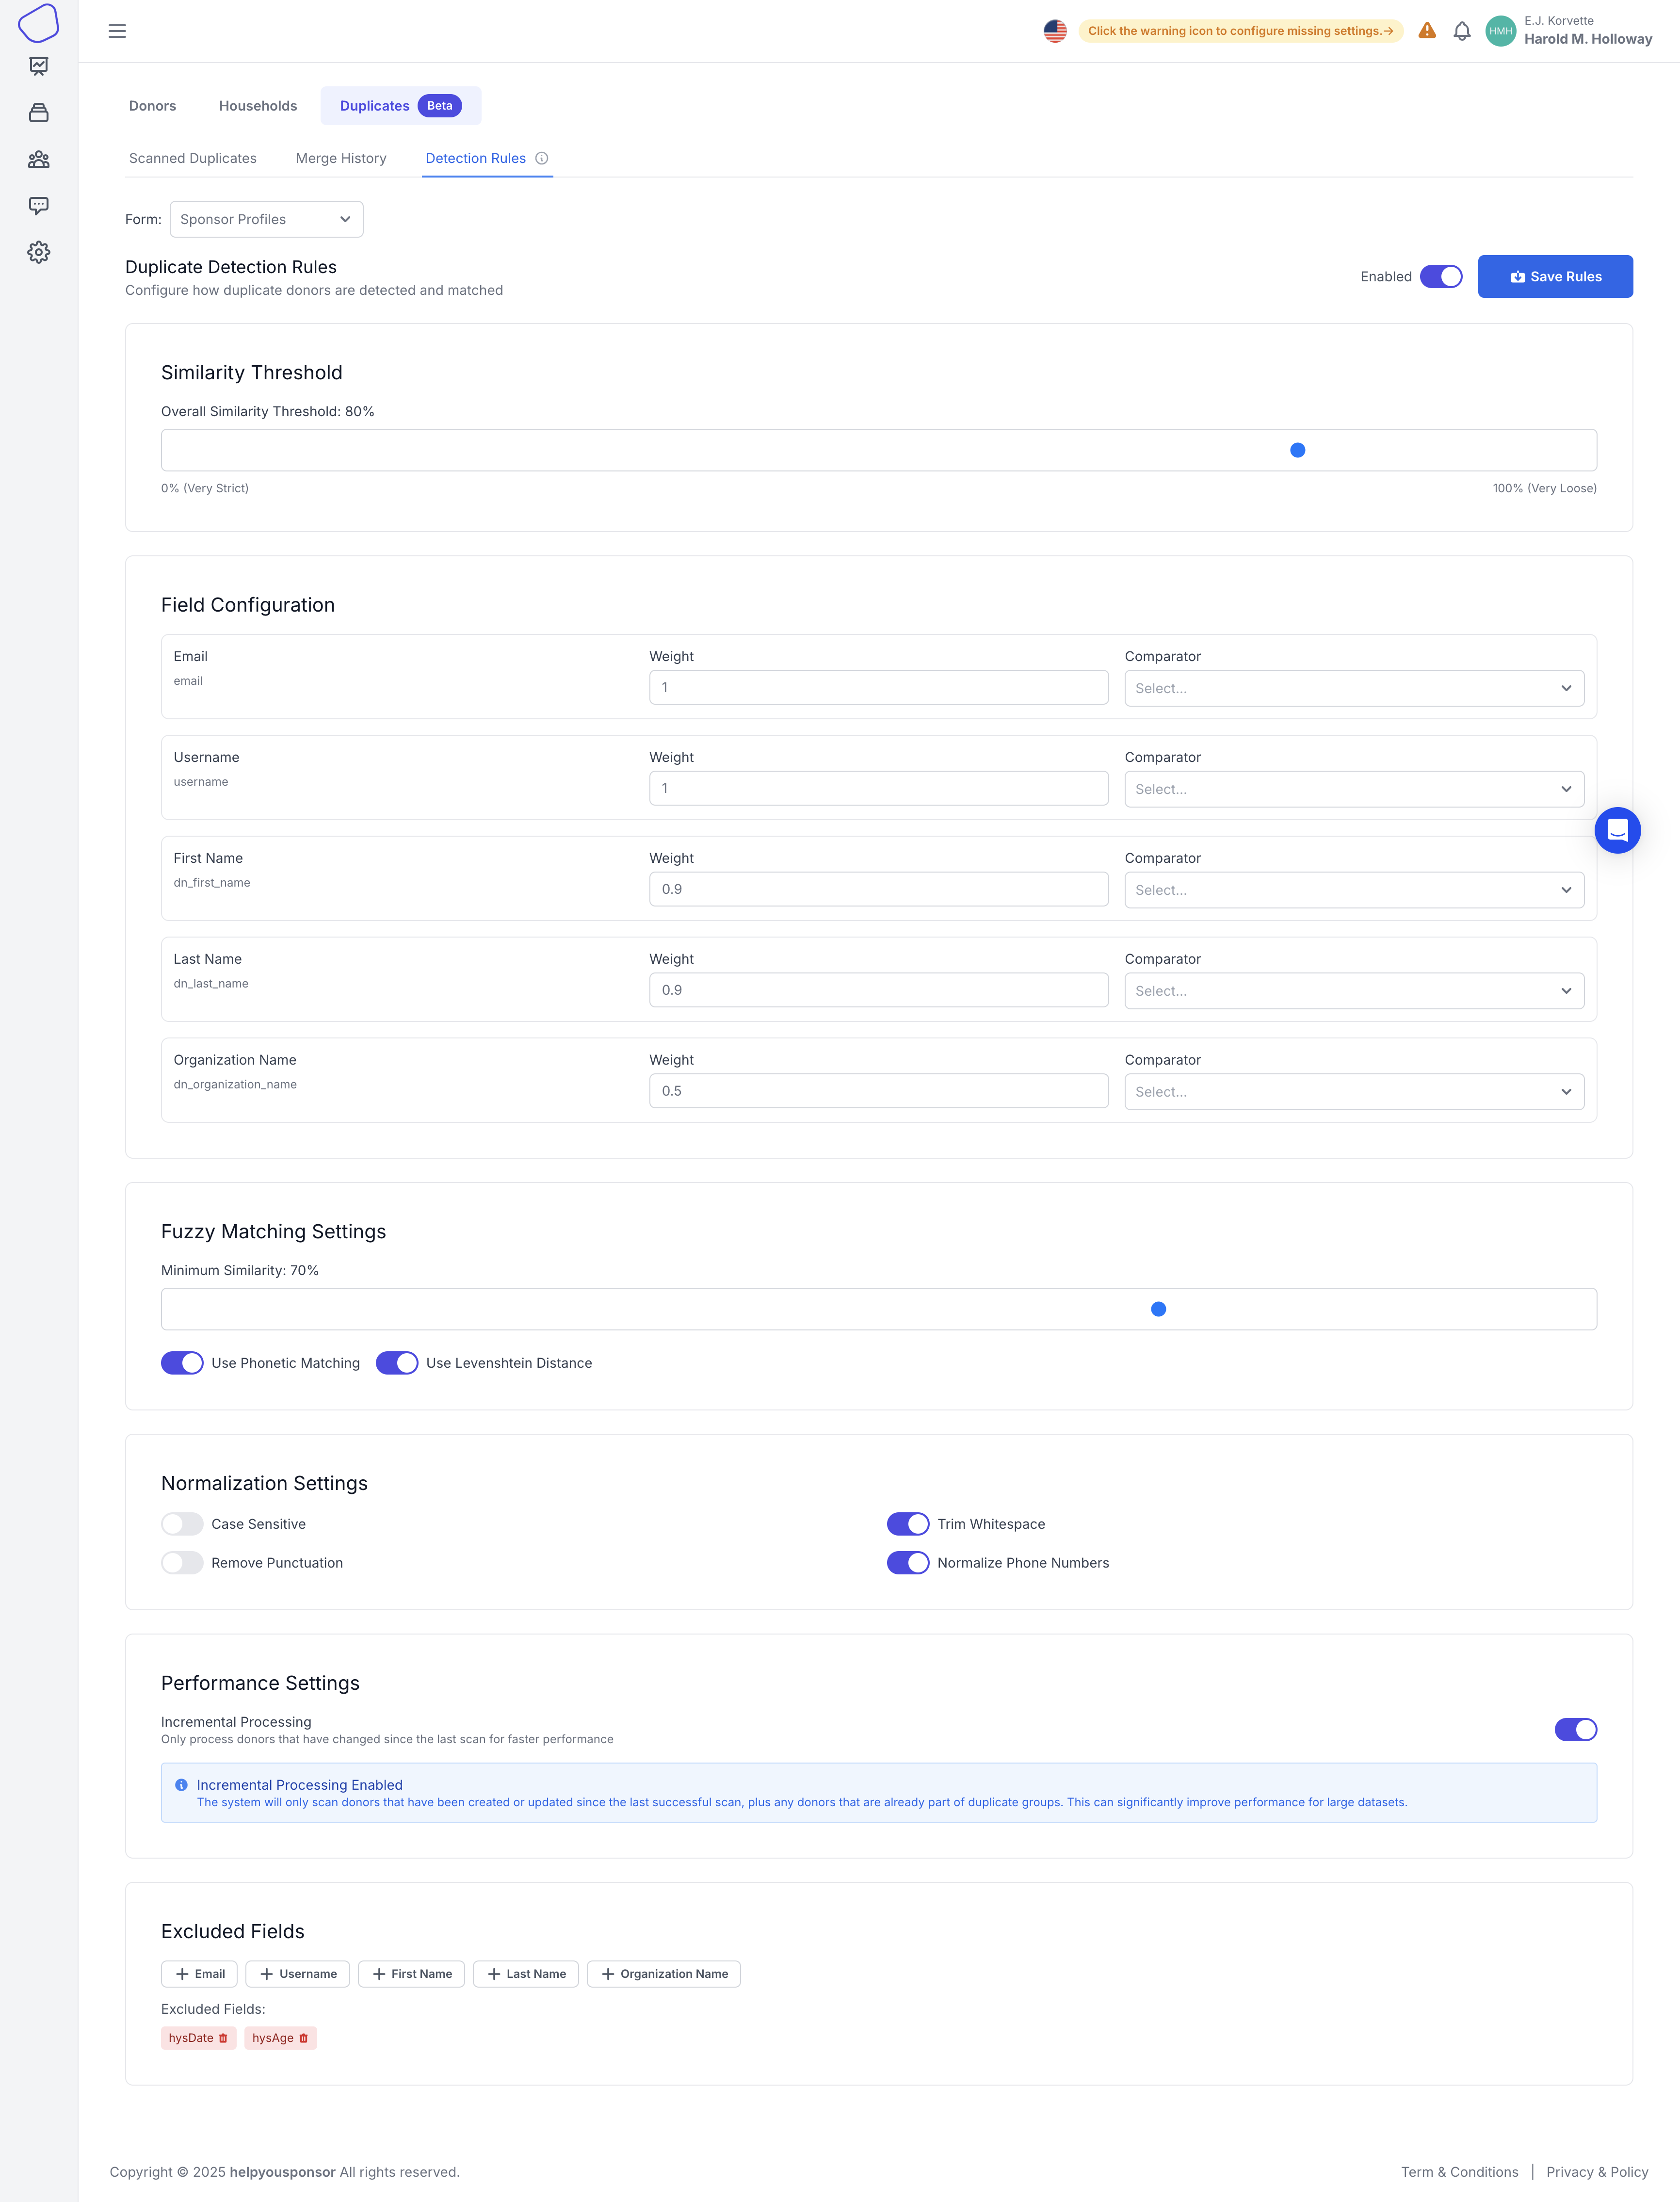The image size is (1680, 2202).
Task: Open the floating blue chat widget
Action: (1616, 830)
